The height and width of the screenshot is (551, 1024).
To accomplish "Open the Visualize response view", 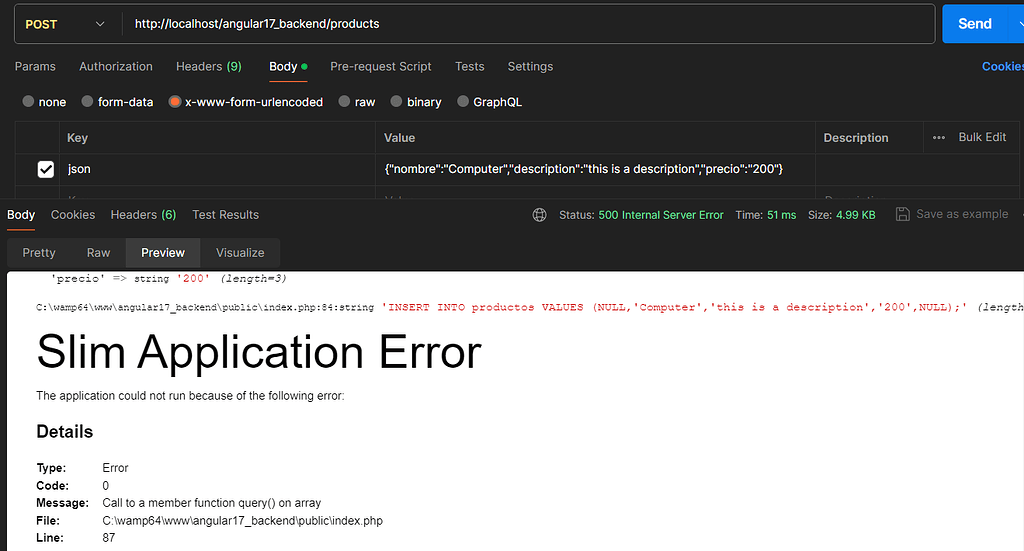I will coord(240,253).
